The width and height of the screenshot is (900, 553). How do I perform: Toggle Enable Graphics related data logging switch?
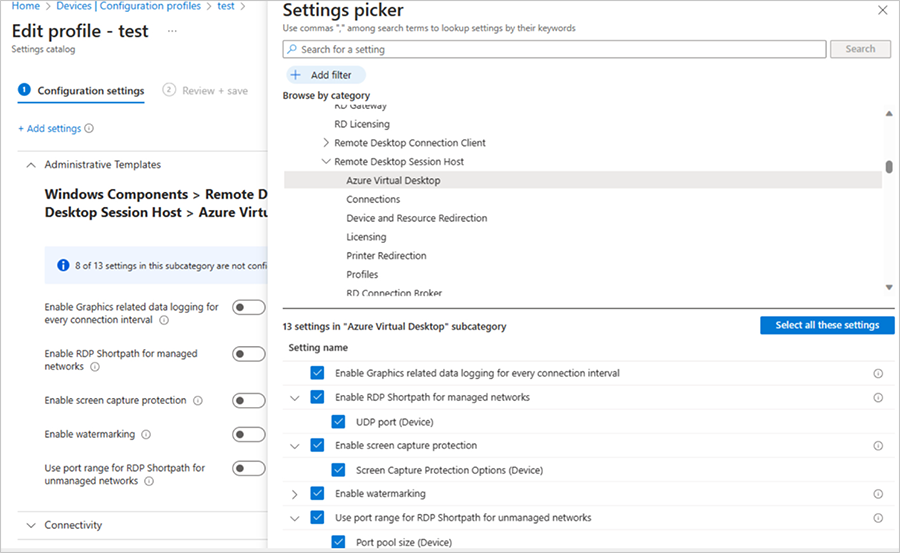(x=249, y=307)
